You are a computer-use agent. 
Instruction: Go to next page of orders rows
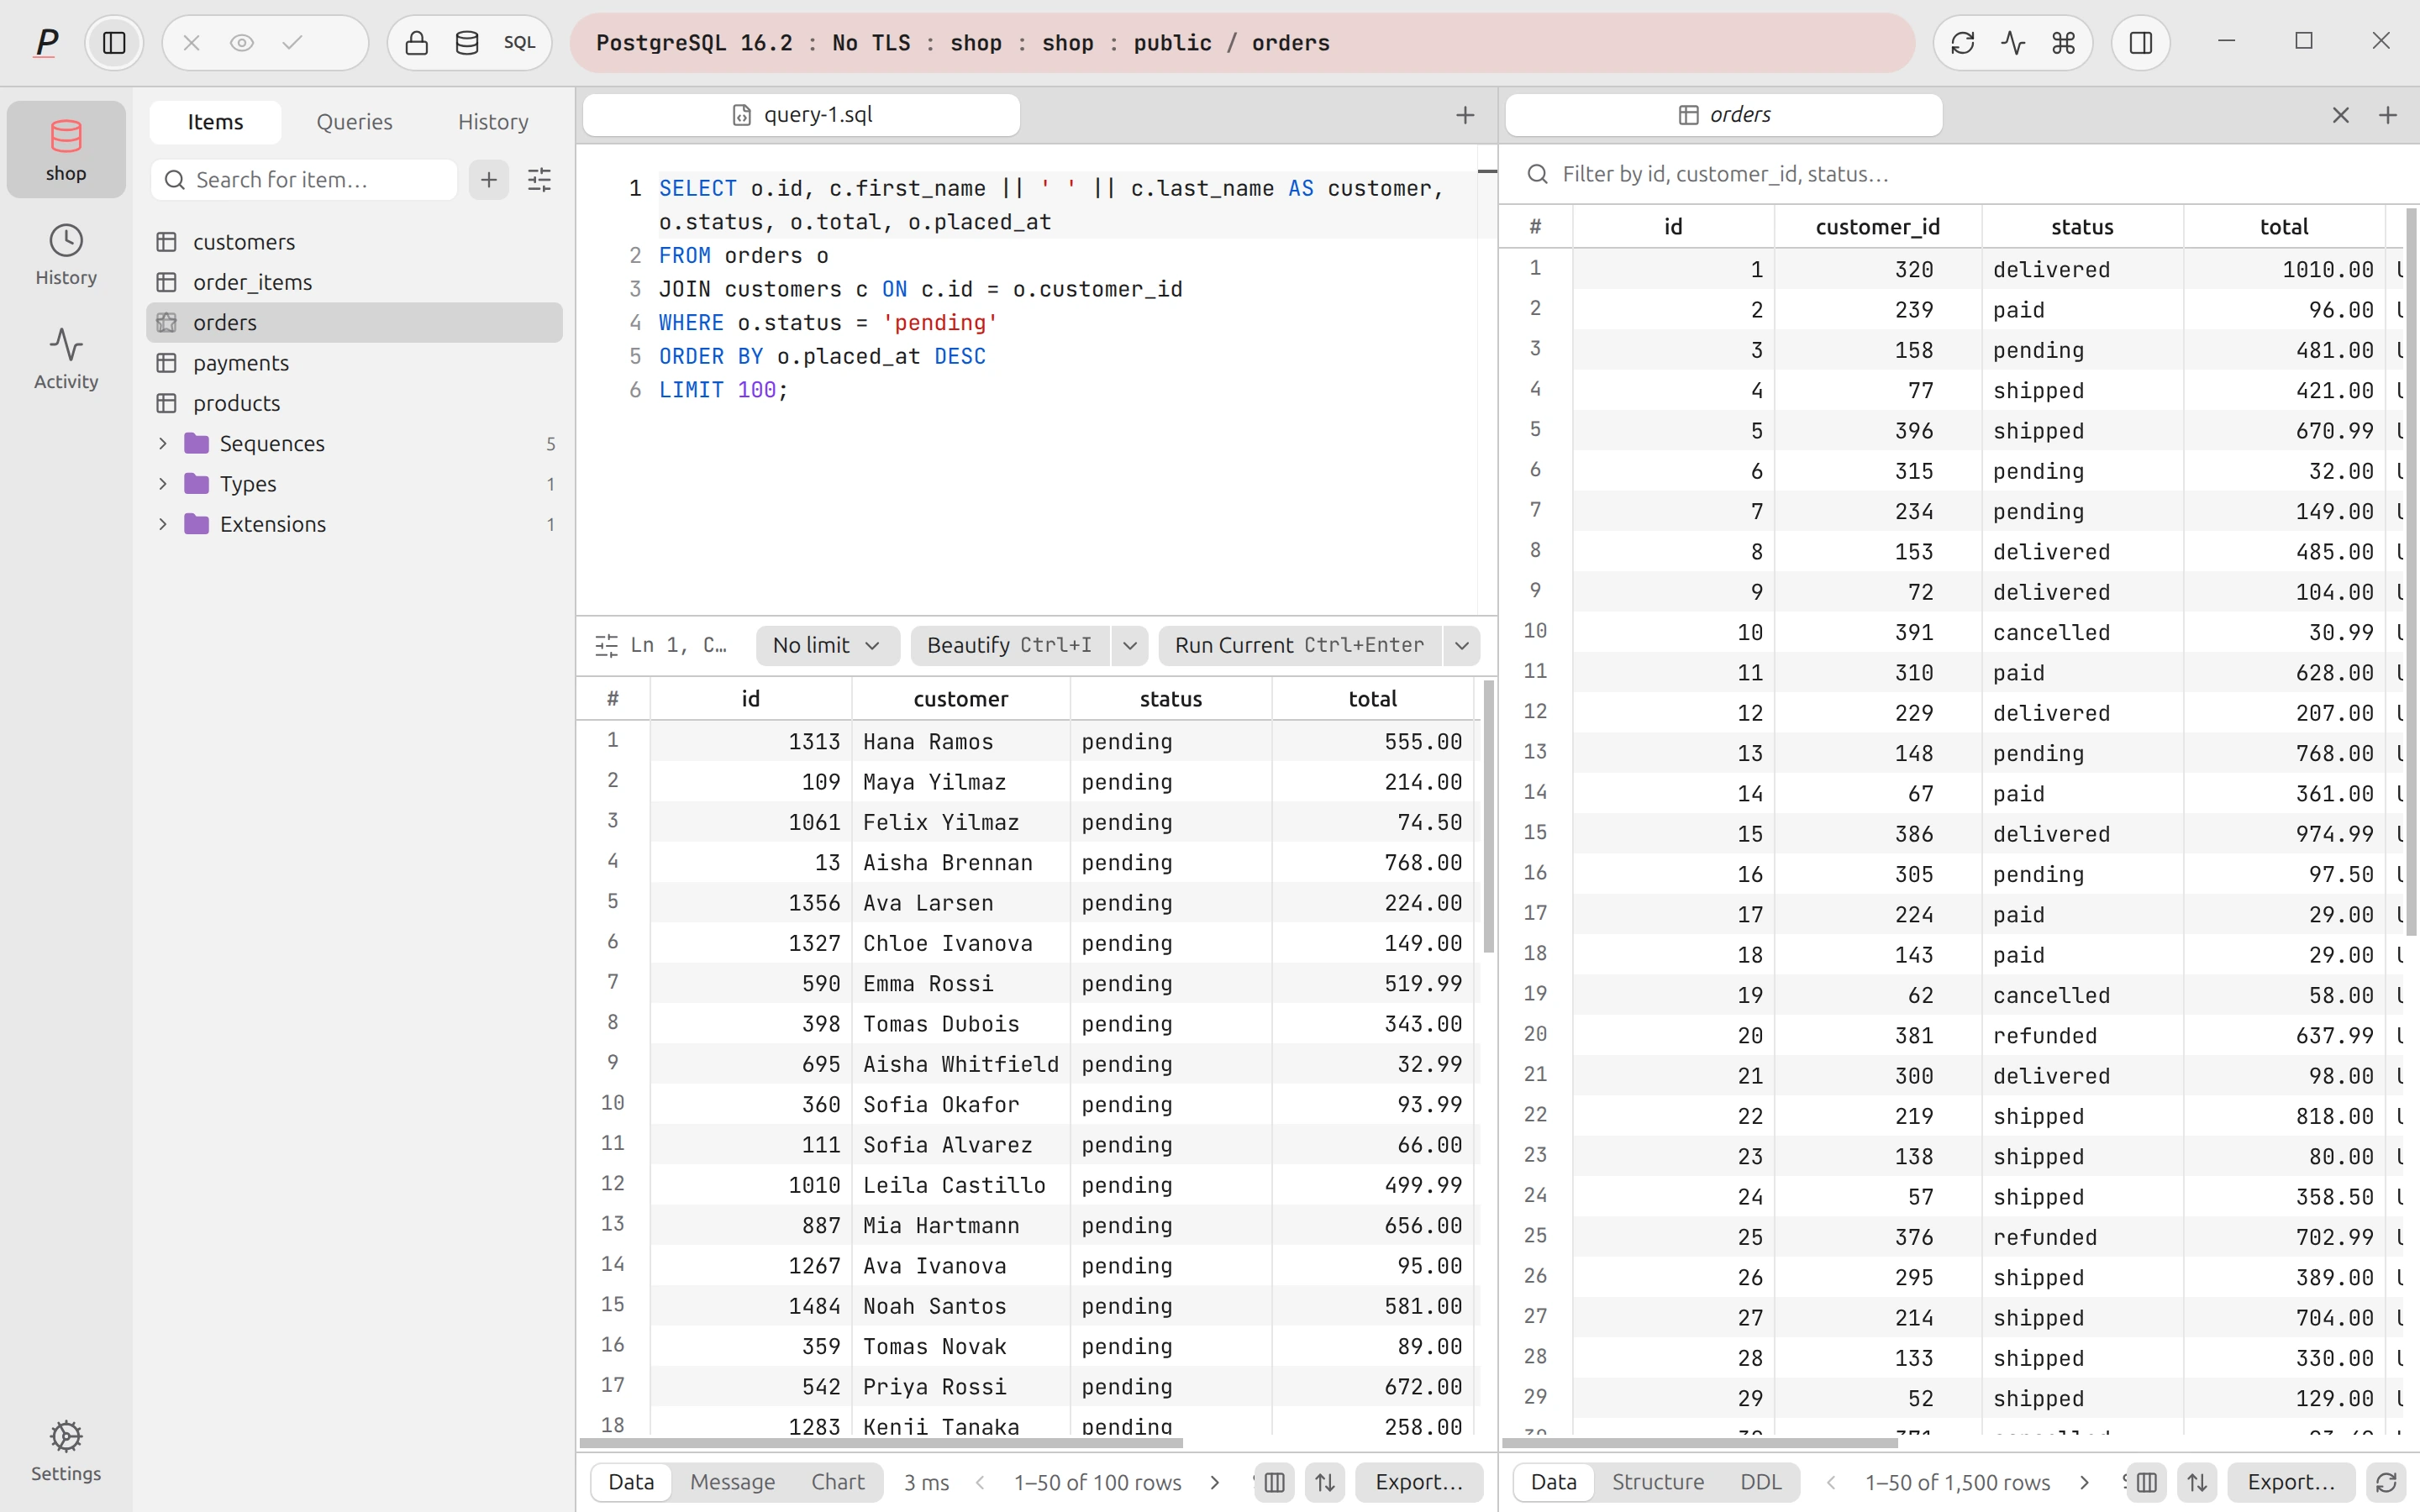coord(2085,1482)
